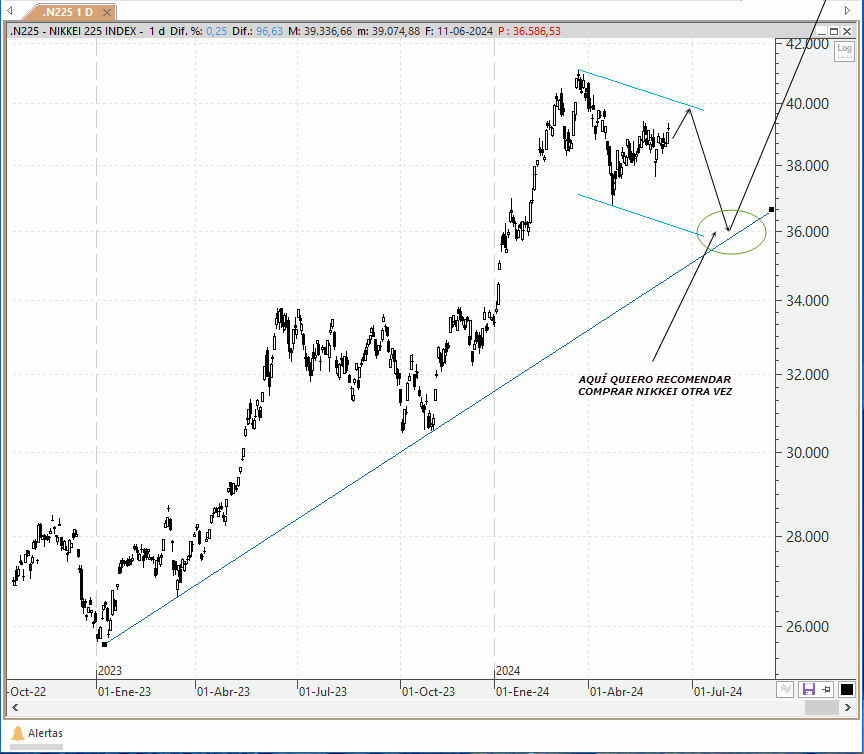
Task: Click the horizontal scrollbar right arrow
Action: (848, 707)
